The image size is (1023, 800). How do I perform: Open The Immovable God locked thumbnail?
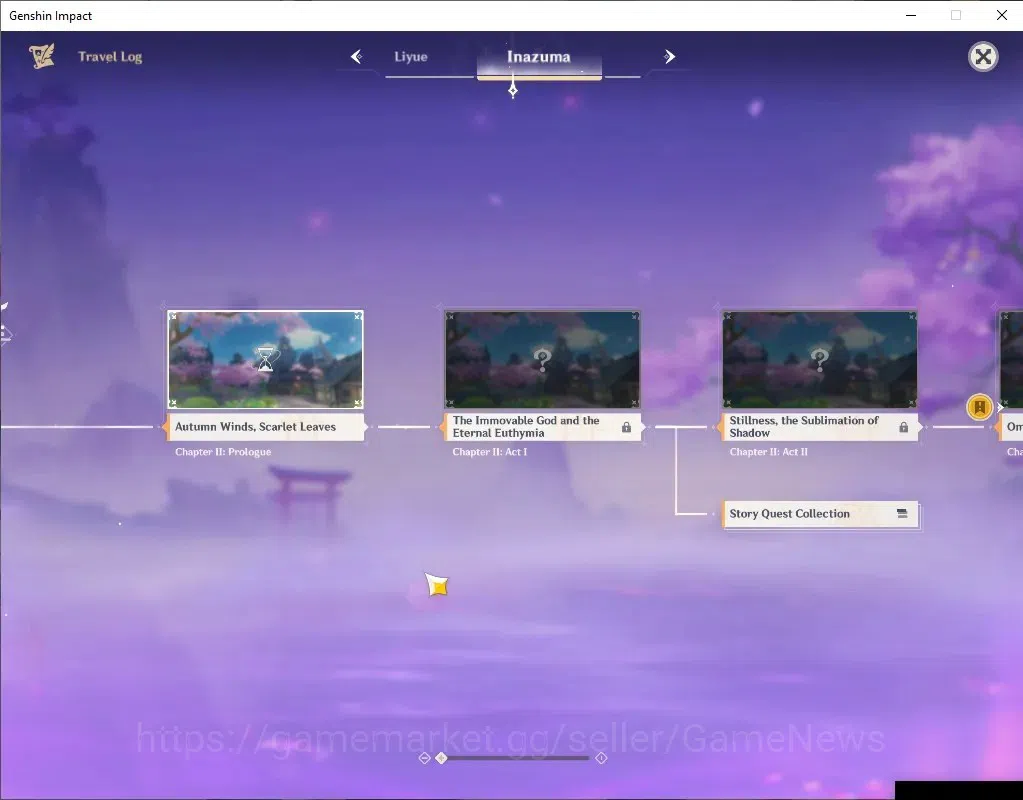tap(543, 360)
